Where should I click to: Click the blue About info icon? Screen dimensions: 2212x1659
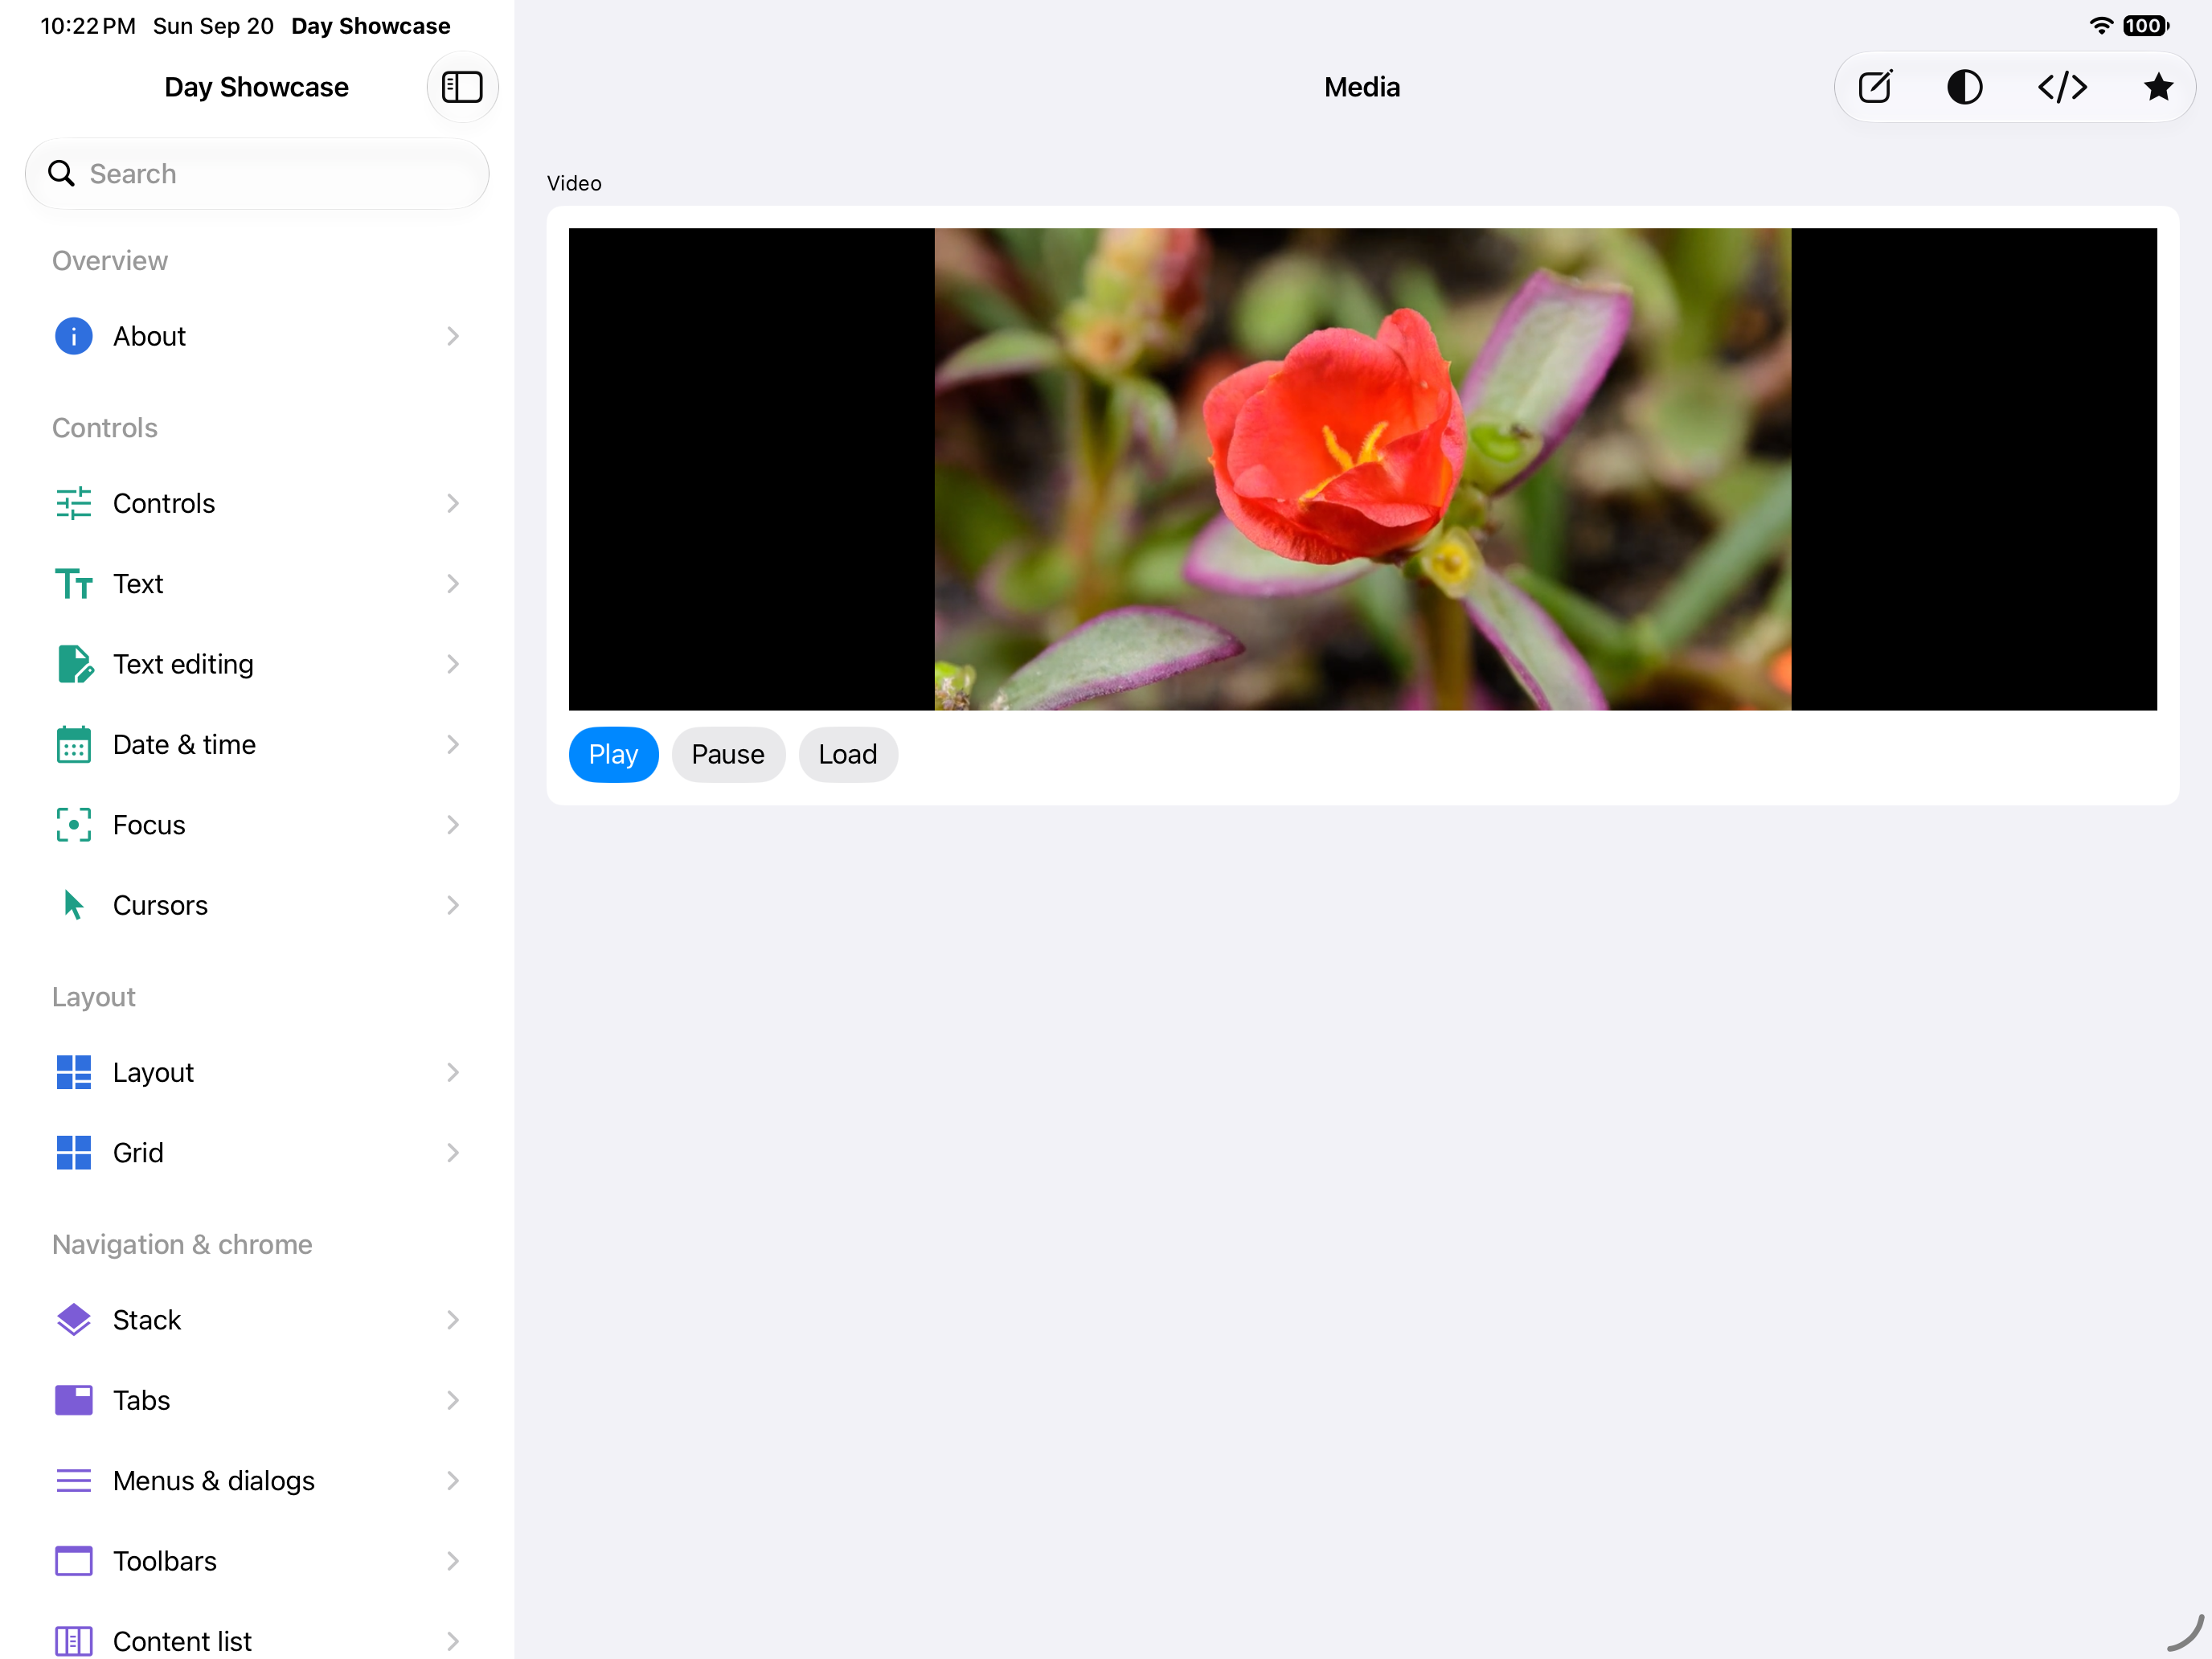(73, 336)
